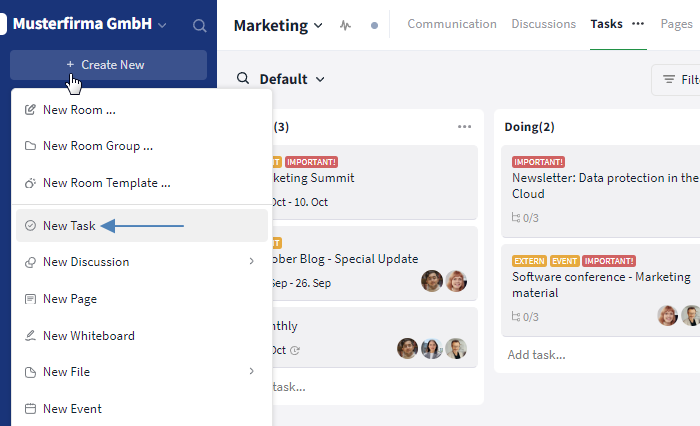700x426 pixels.
Task: Click Add task in Doing column
Action: coord(536,354)
